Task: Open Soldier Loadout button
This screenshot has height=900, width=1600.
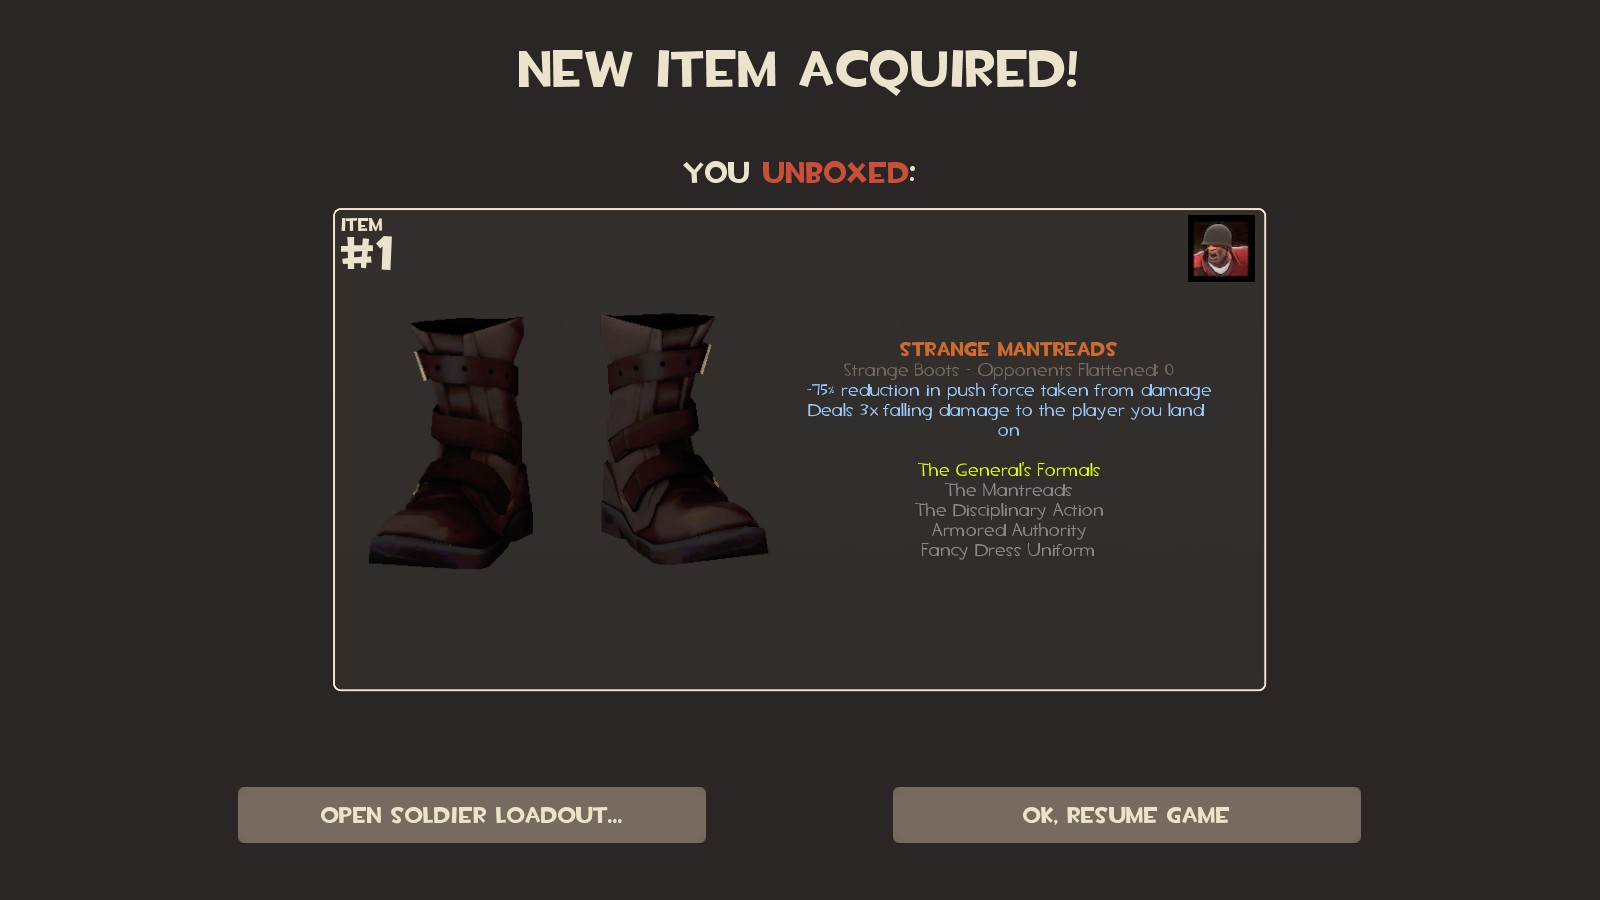Action: pyautogui.click(x=472, y=815)
